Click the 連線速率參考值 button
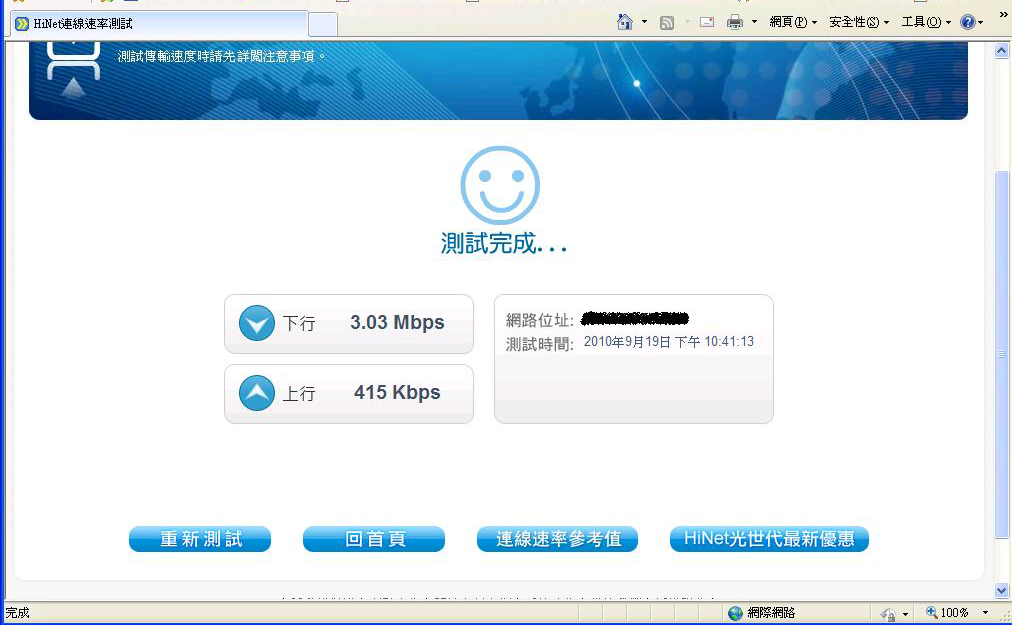This screenshot has width=1012, height=625. [x=557, y=538]
